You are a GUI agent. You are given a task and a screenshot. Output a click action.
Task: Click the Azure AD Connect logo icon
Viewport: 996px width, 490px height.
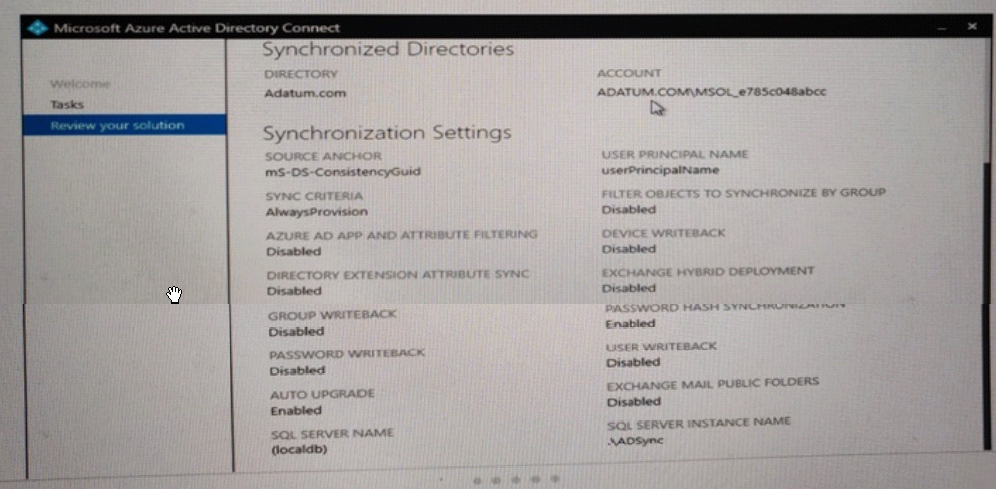coord(39,28)
